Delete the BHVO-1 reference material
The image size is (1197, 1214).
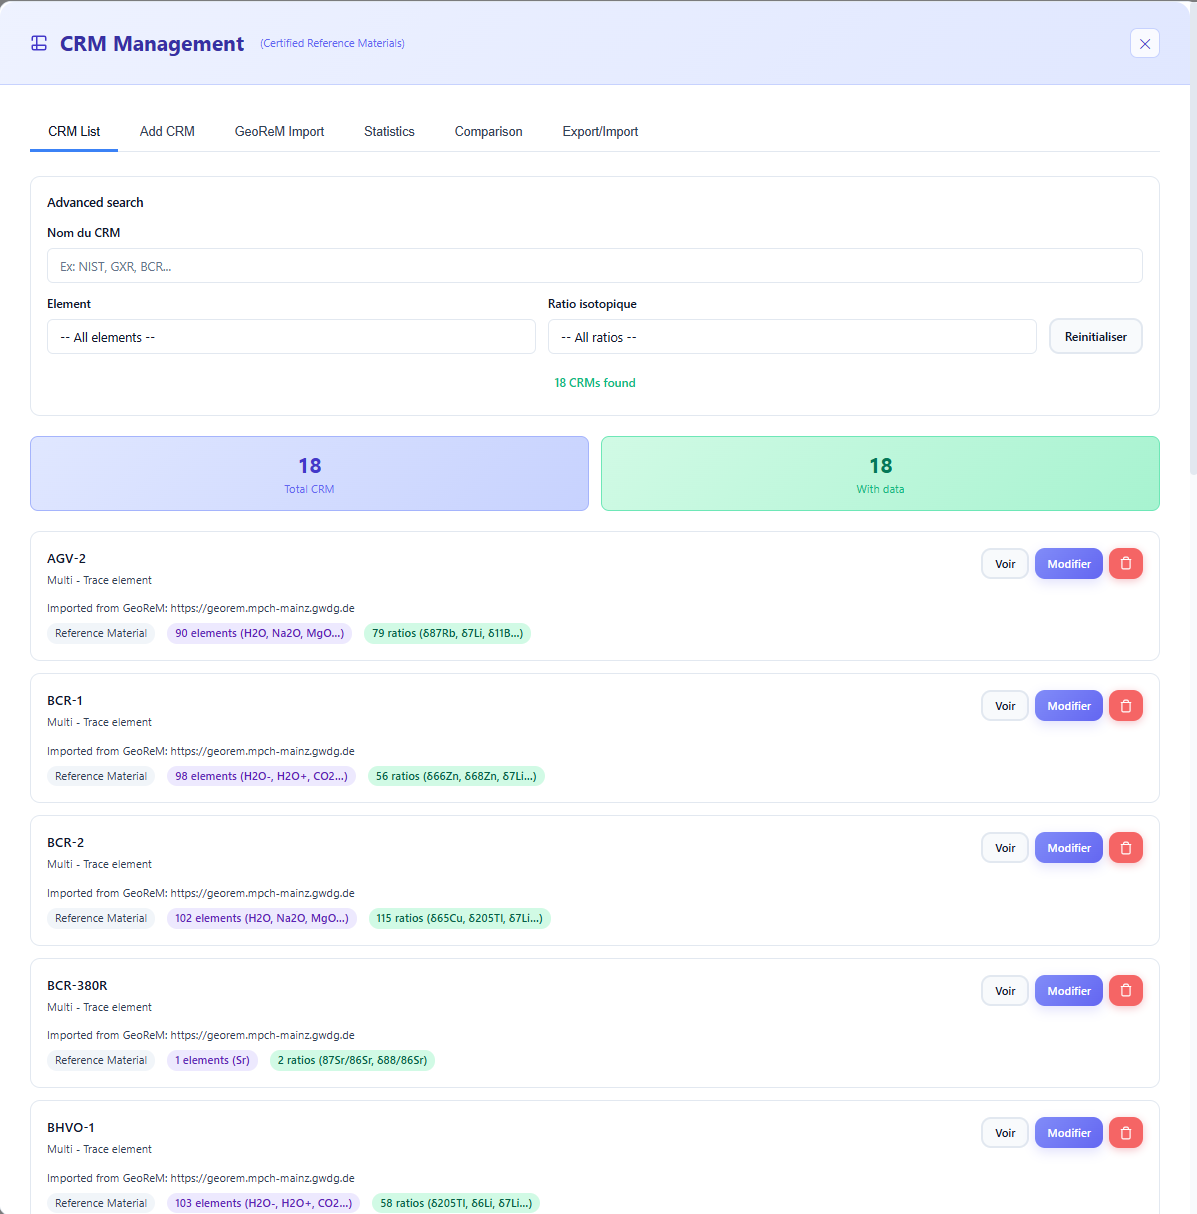[1125, 1132]
